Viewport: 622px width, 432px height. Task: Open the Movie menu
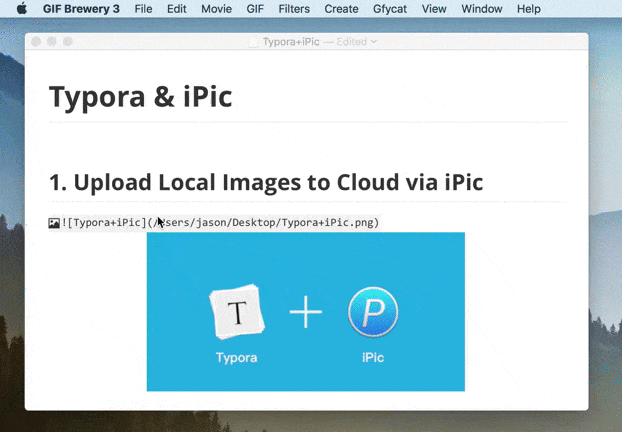tap(217, 9)
